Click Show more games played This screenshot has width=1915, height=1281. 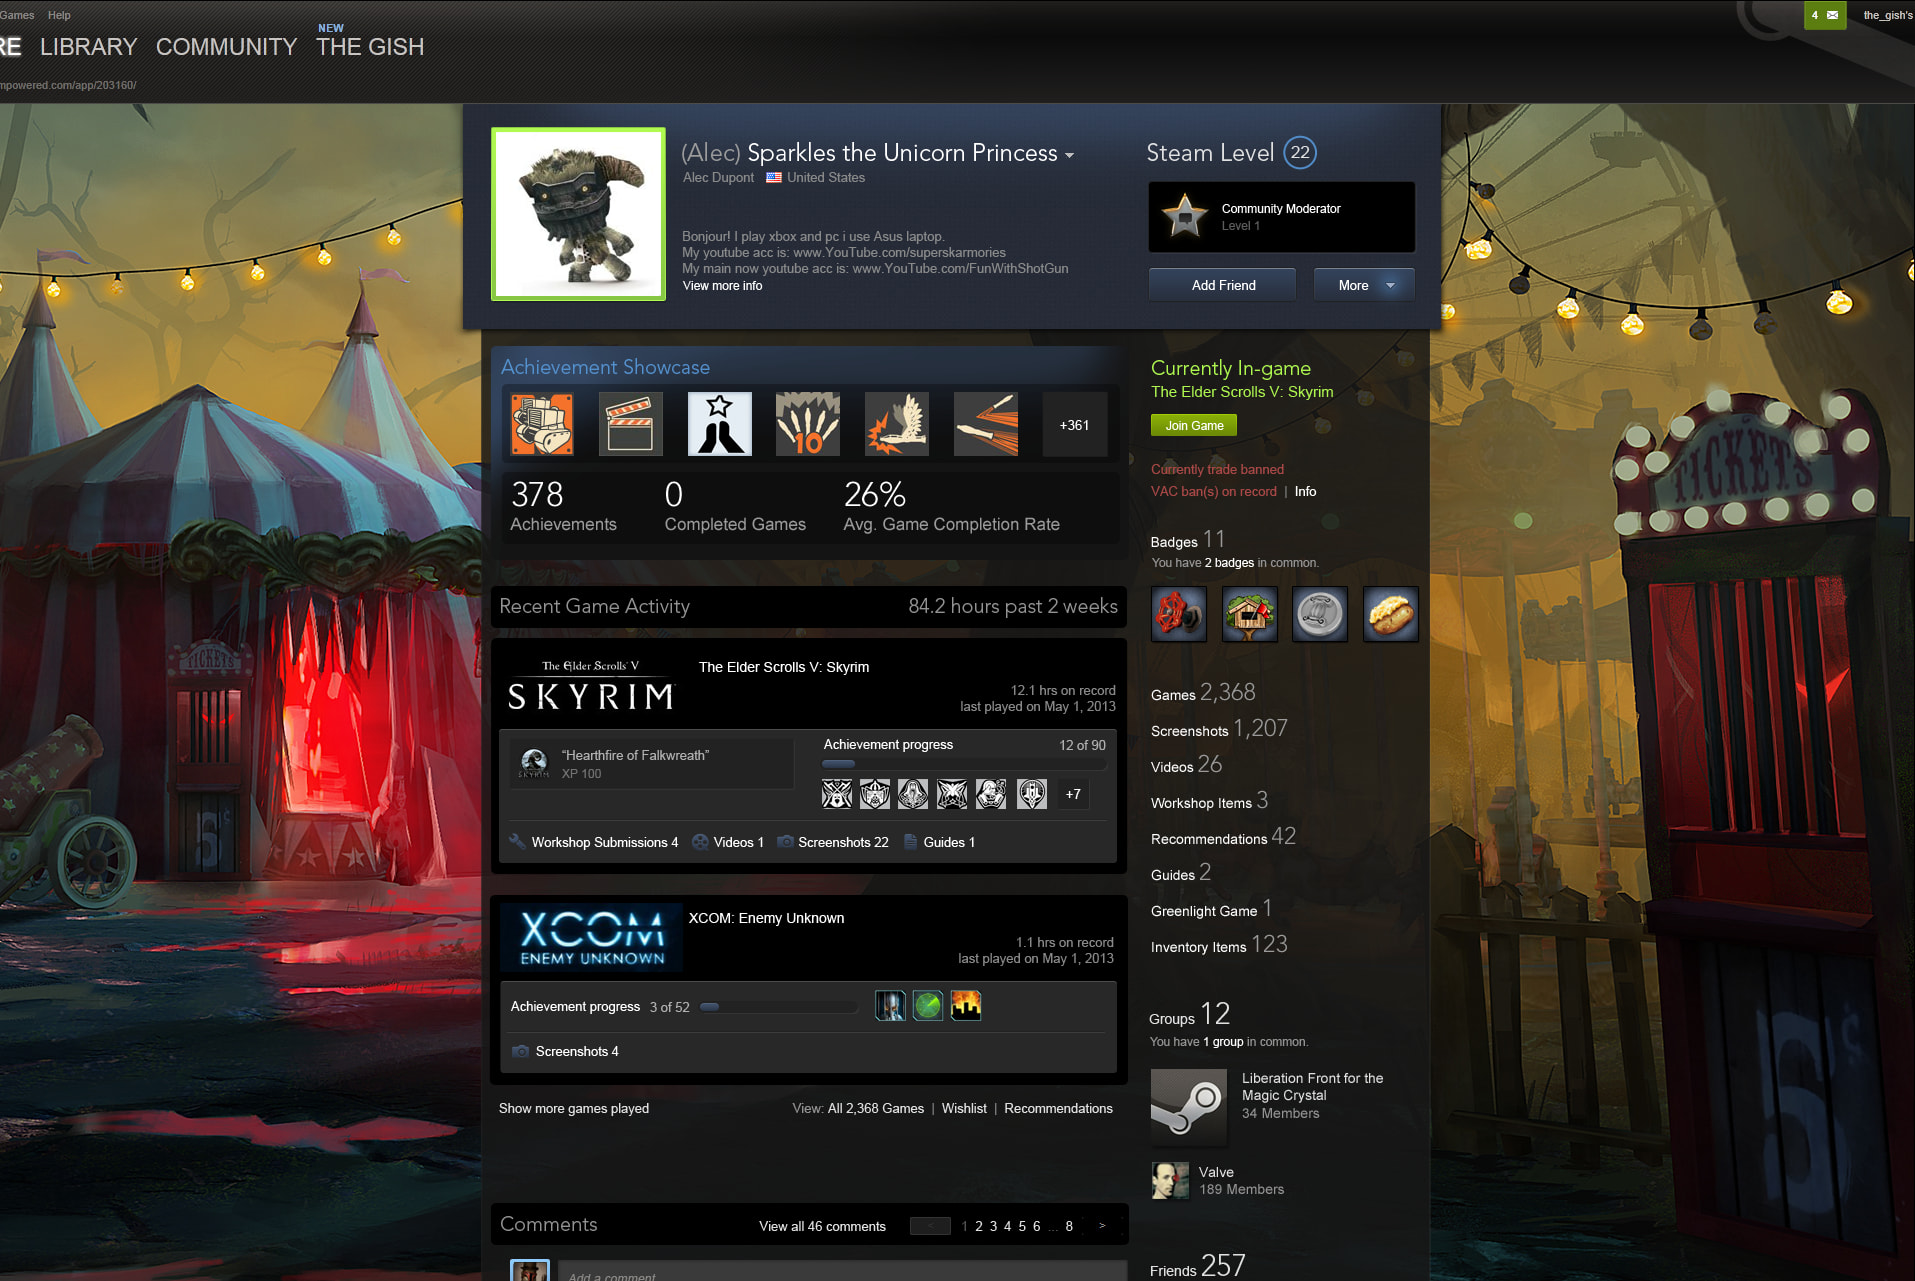(574, 1108)
